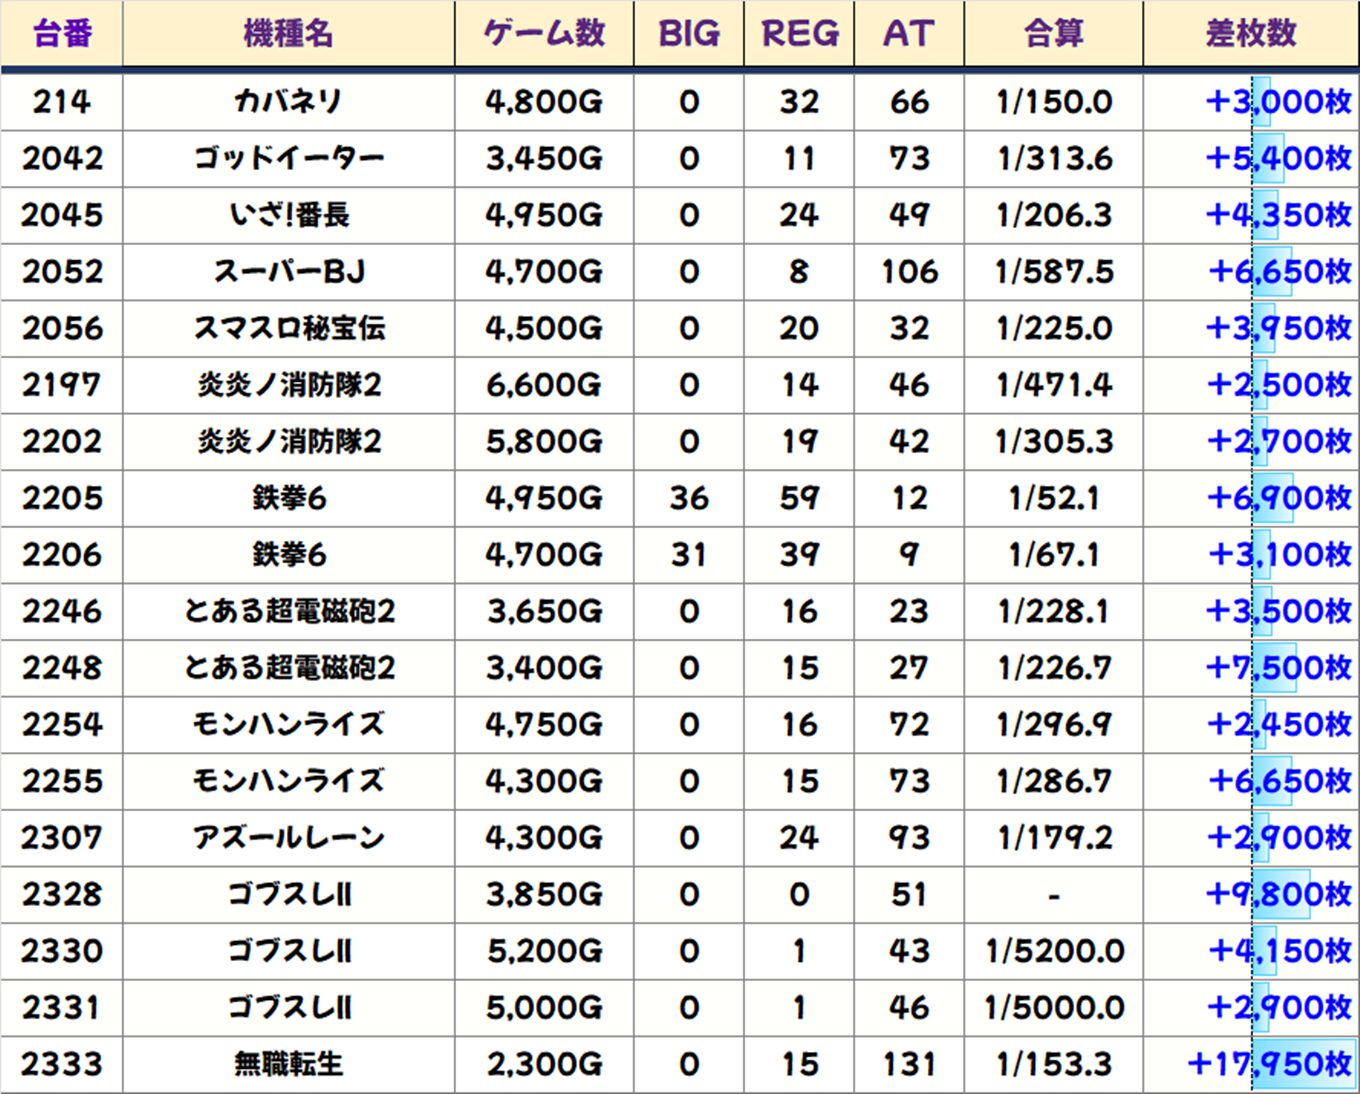Select the AT column header
The height and width of the screenshot is (1094, 1360).
908,34
